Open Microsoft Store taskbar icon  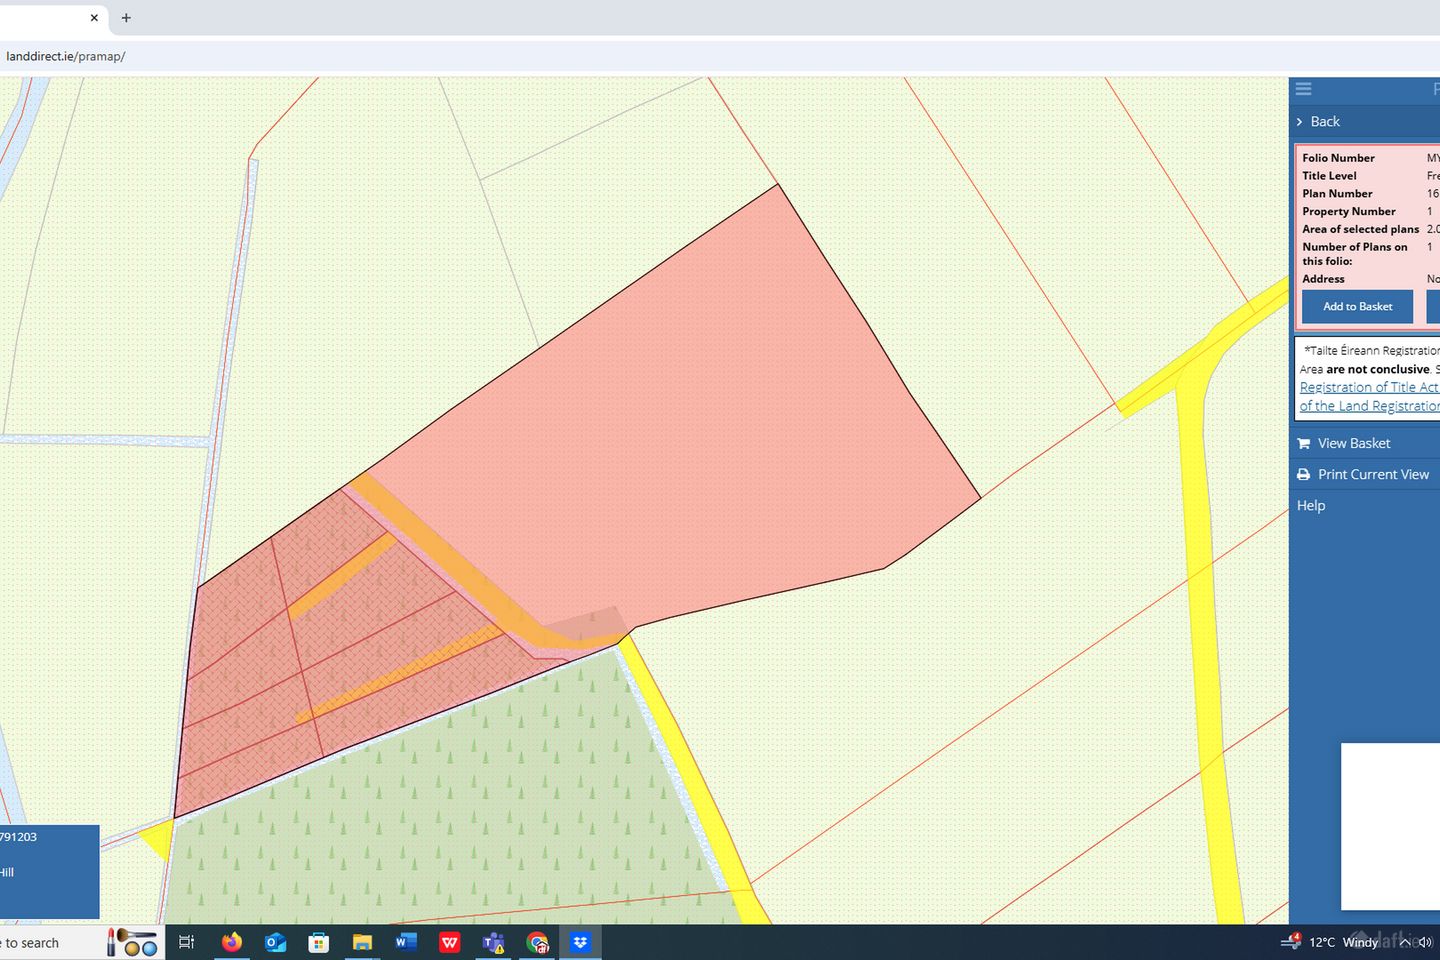tap(319, 942)
